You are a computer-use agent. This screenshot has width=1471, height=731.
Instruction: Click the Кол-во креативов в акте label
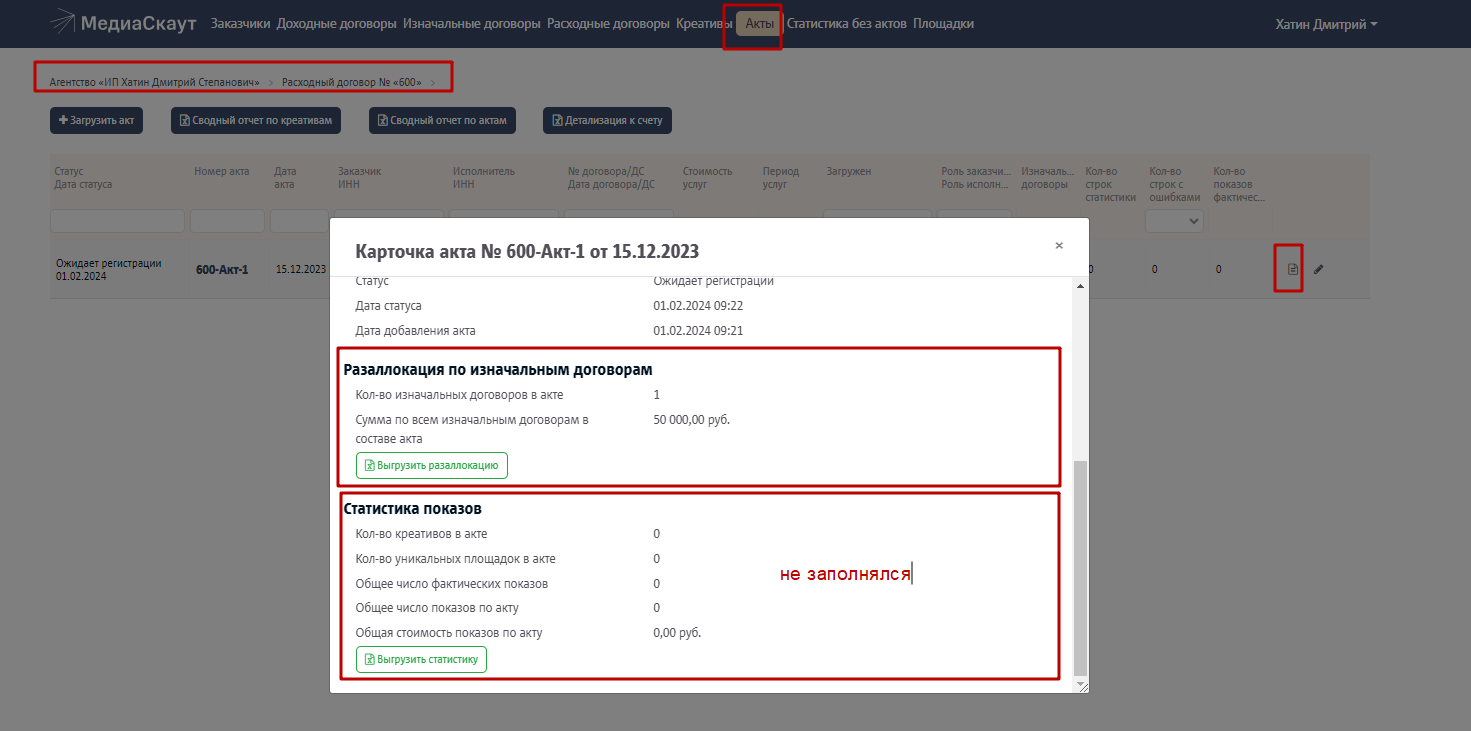(422, 534)
